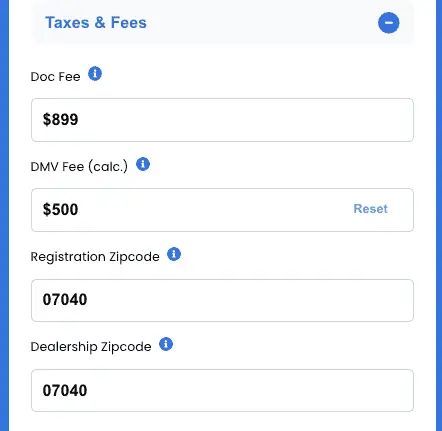Click the Doc Fee label
This screenshot has width=442, height=431.
pyautogui.click(x=55, y=77)
